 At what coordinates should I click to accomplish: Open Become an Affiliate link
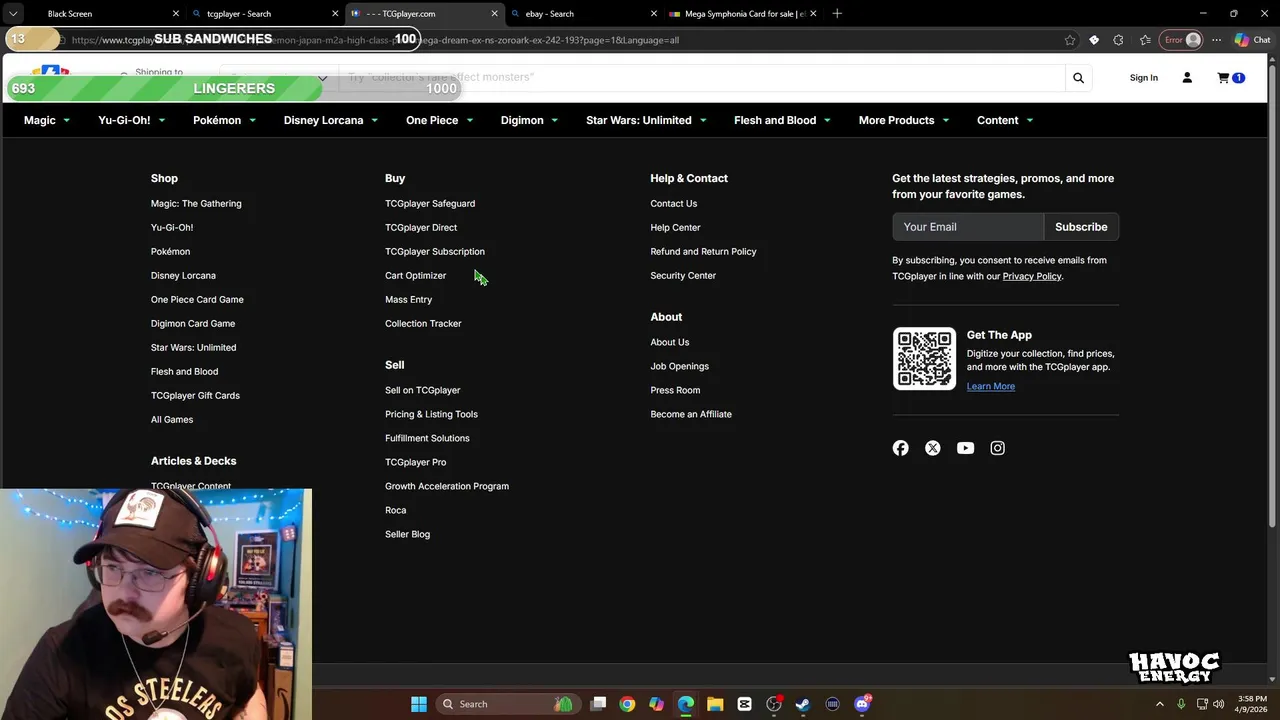click(691, 414)
